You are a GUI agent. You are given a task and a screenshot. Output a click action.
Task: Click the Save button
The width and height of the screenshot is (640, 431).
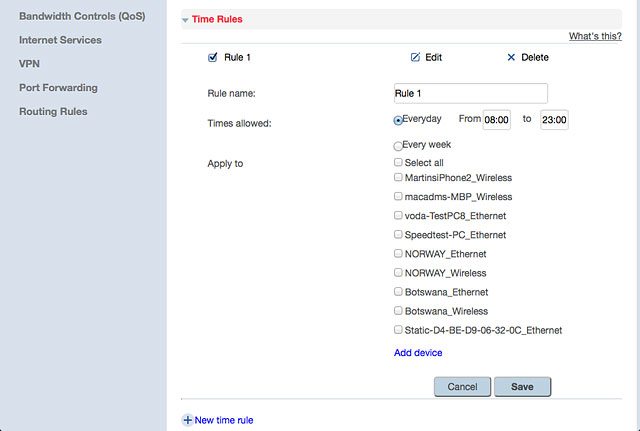click(522, 387)
